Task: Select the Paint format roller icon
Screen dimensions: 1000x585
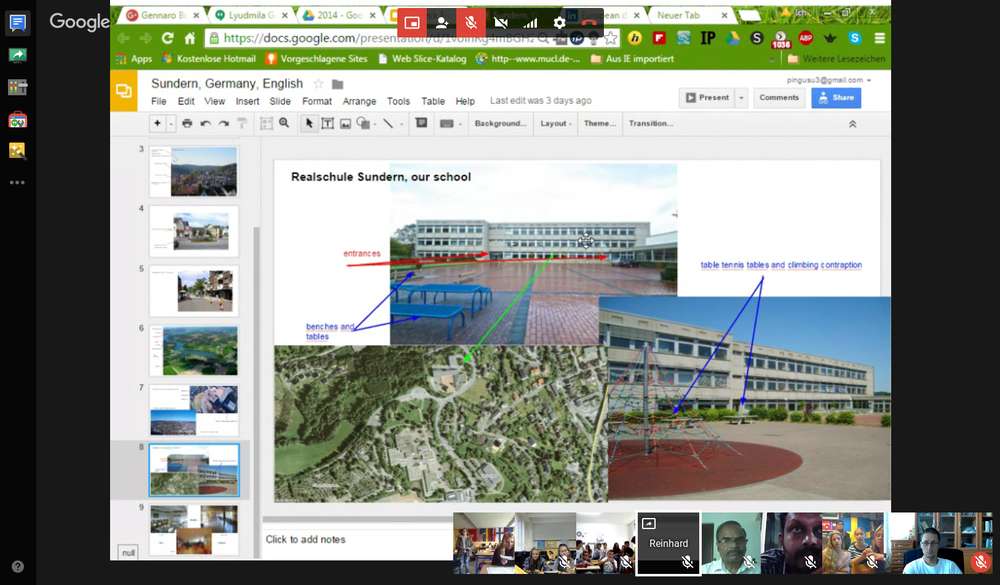Action: coord(242,124)
